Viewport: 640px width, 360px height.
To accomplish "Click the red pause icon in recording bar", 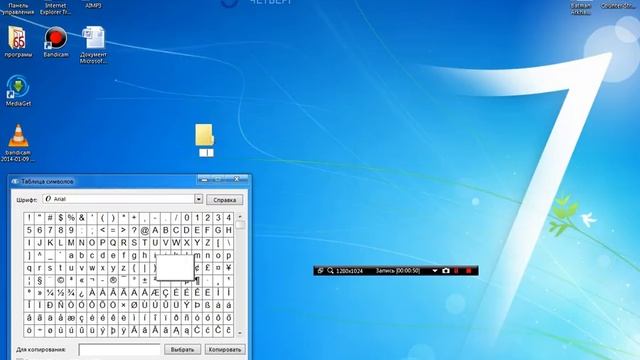I will point(457,271).
